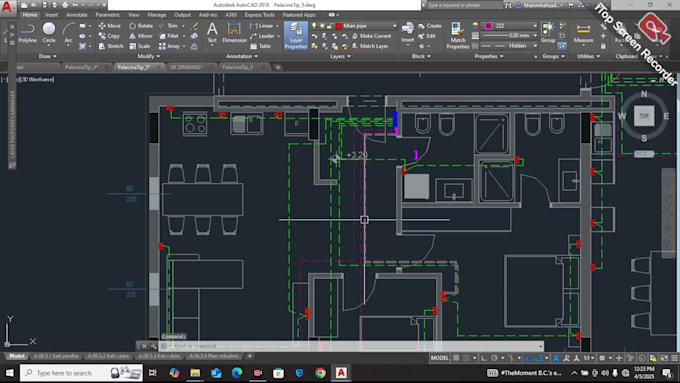Click the Stretch tool

[111, 46]
